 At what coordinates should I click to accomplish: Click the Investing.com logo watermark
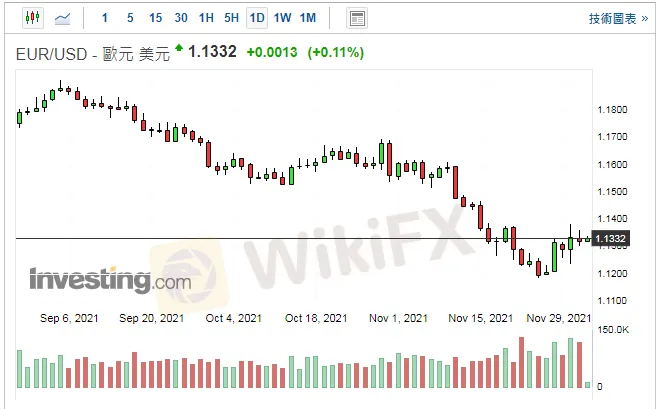[110, 280]
